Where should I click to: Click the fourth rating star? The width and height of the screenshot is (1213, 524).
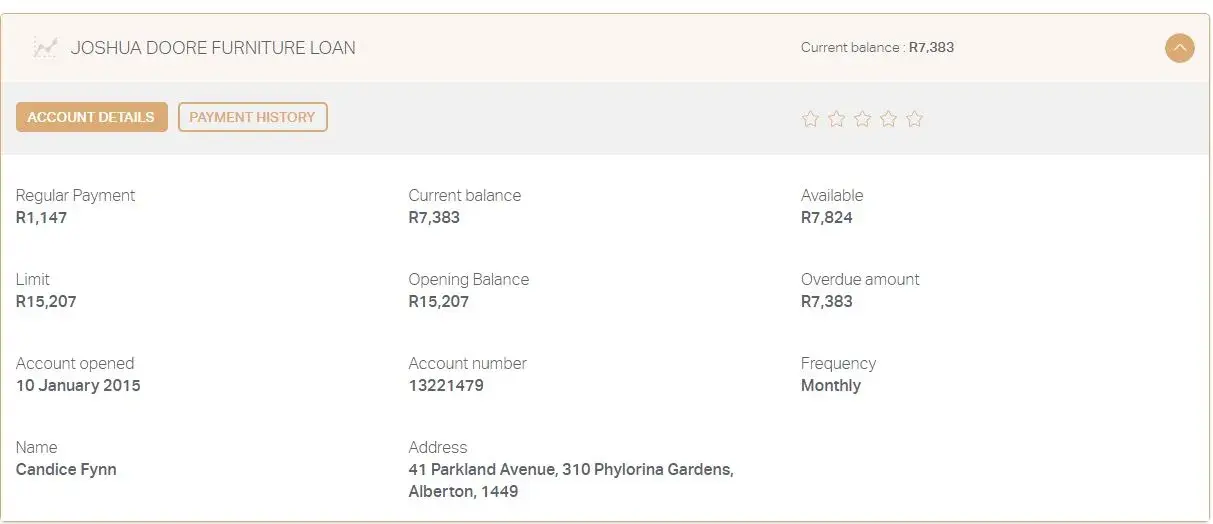coord(888,119)
